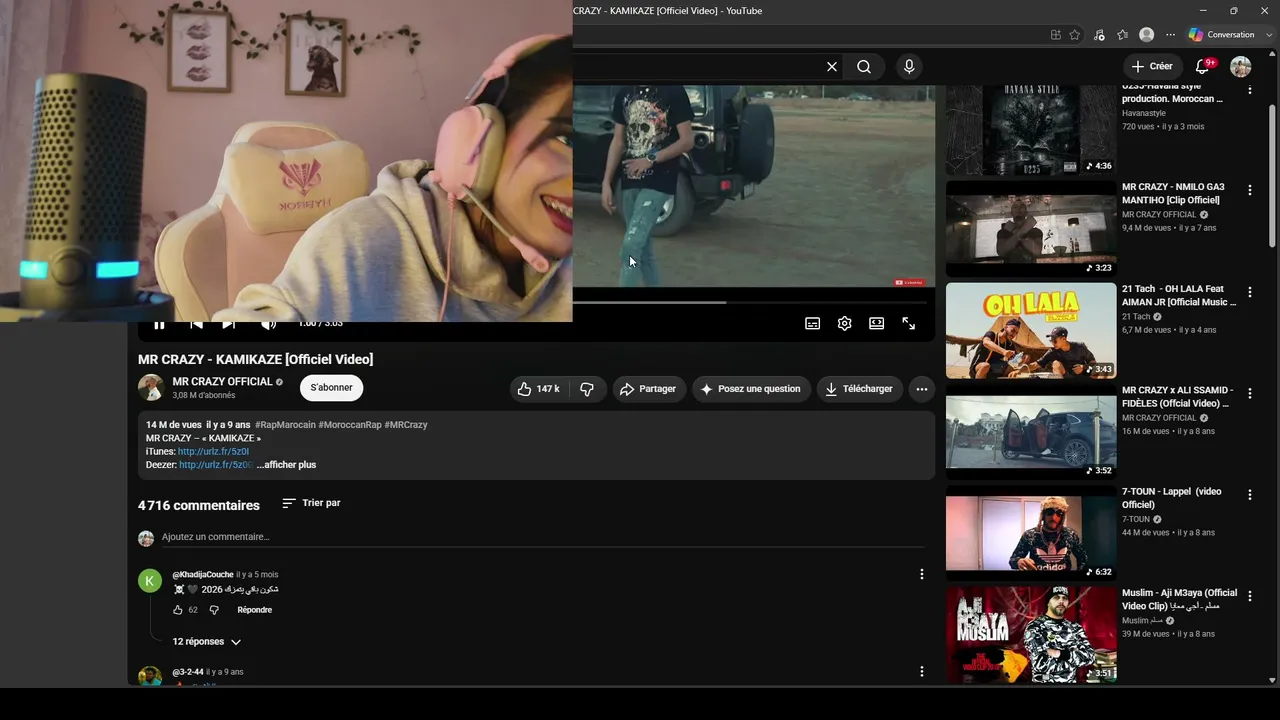
Task: Open the Deezer urlz.fr link
Action: coord(216,465)
